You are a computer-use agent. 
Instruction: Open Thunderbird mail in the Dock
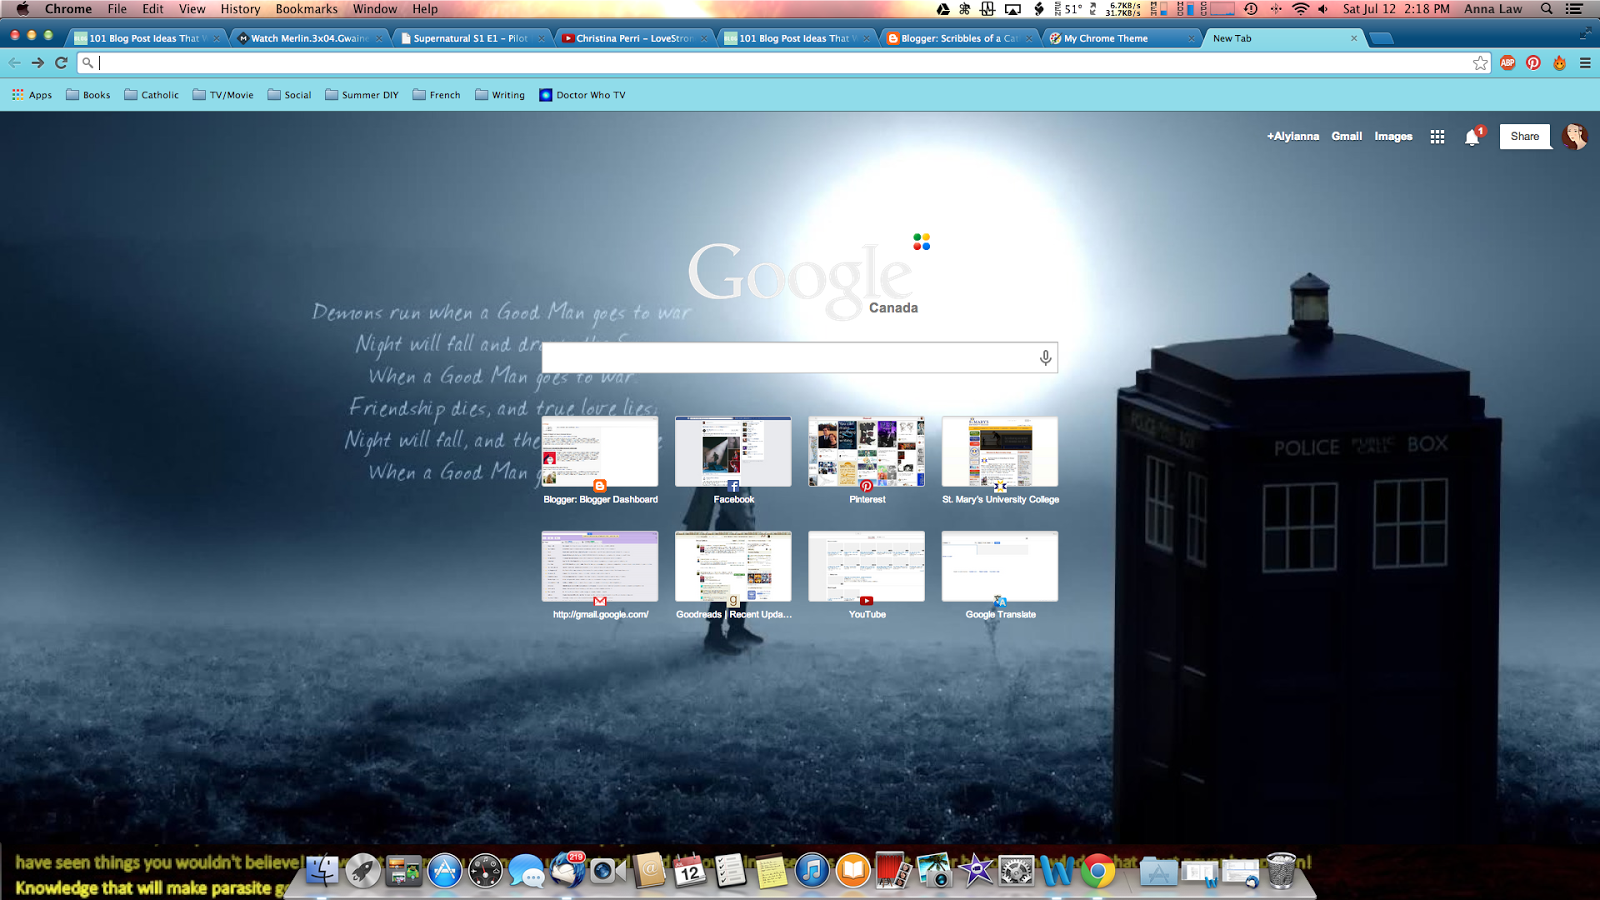[x=567, y=871]
